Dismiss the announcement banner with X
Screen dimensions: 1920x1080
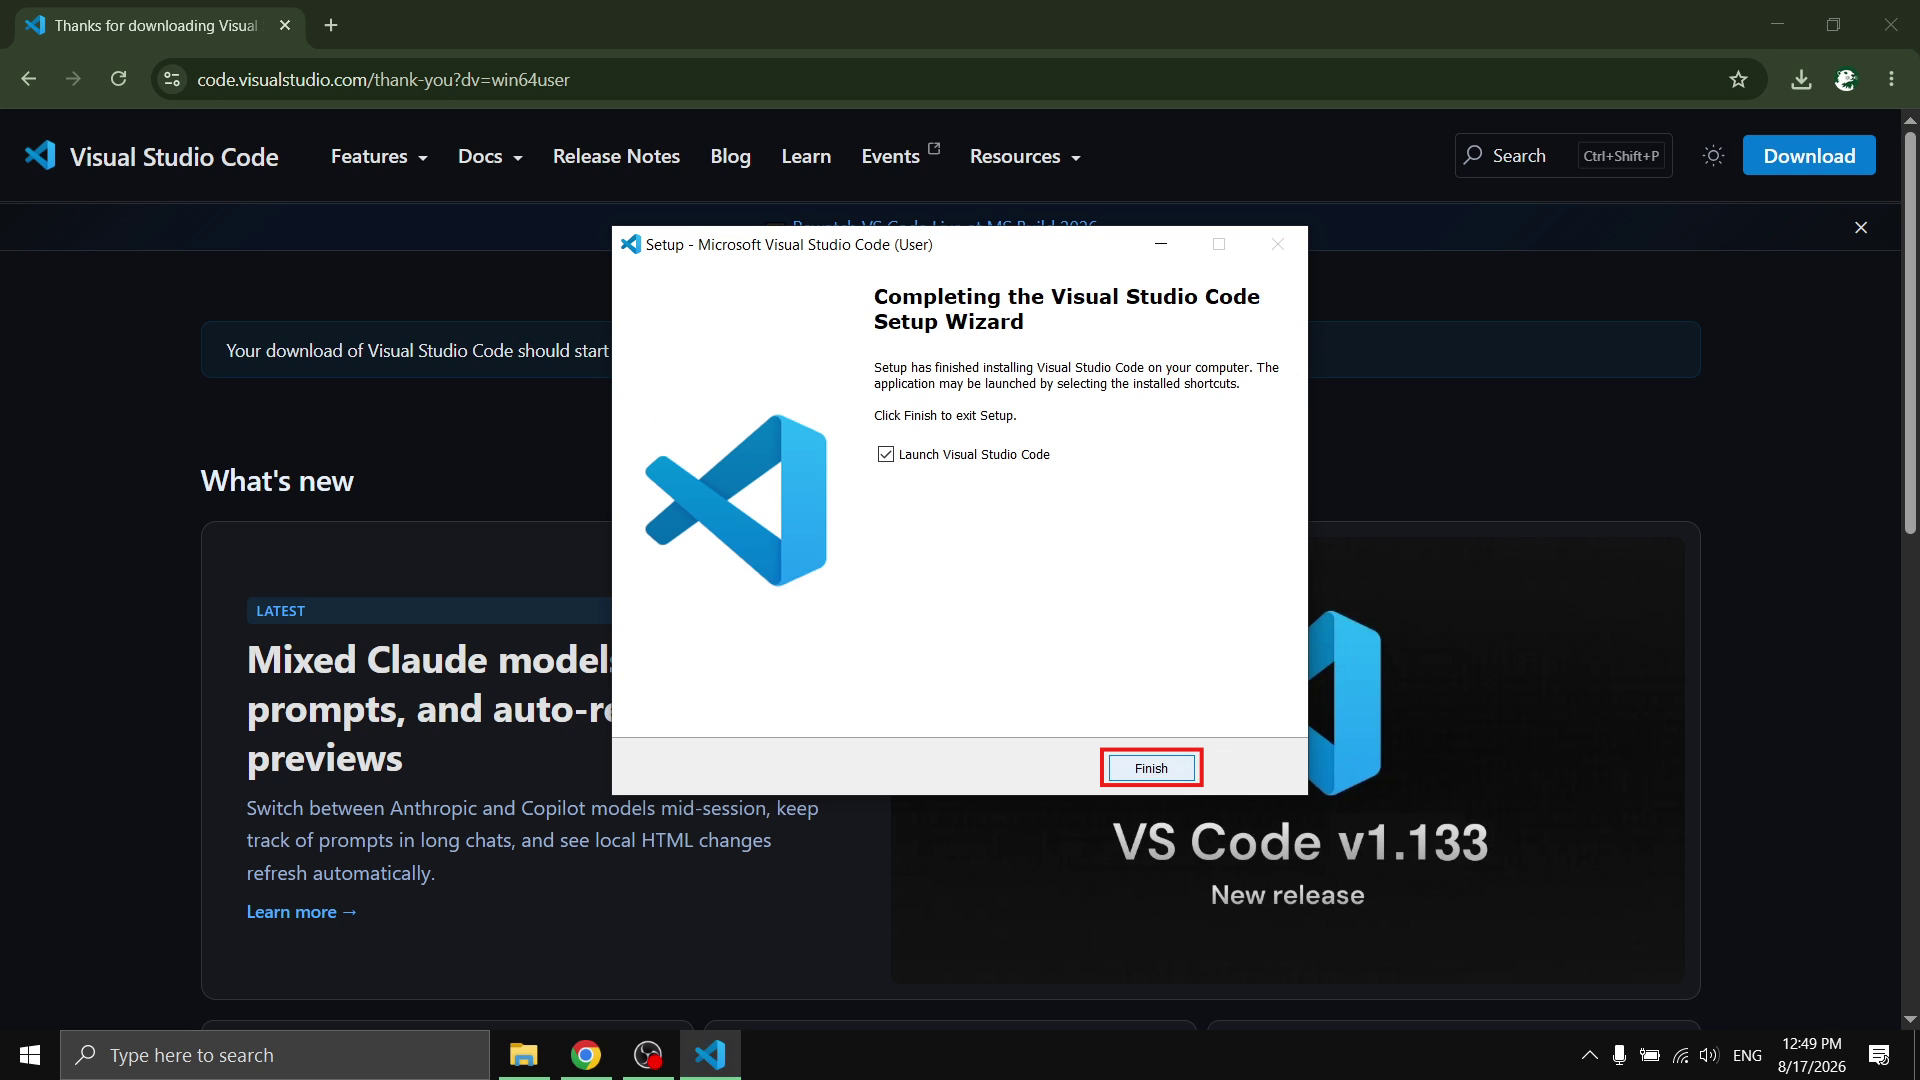click(x=1861, y=228)
